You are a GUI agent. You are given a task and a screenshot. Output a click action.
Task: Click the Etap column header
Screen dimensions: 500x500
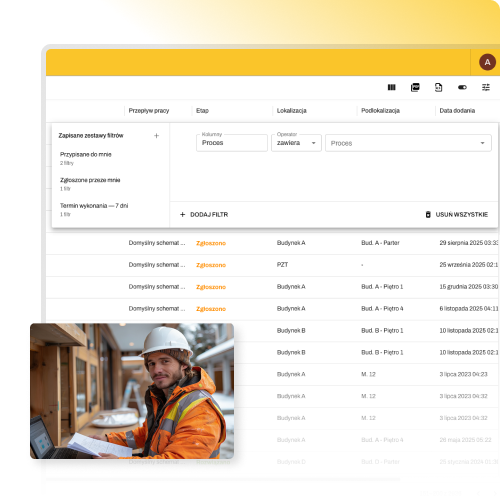coord(202,111)
